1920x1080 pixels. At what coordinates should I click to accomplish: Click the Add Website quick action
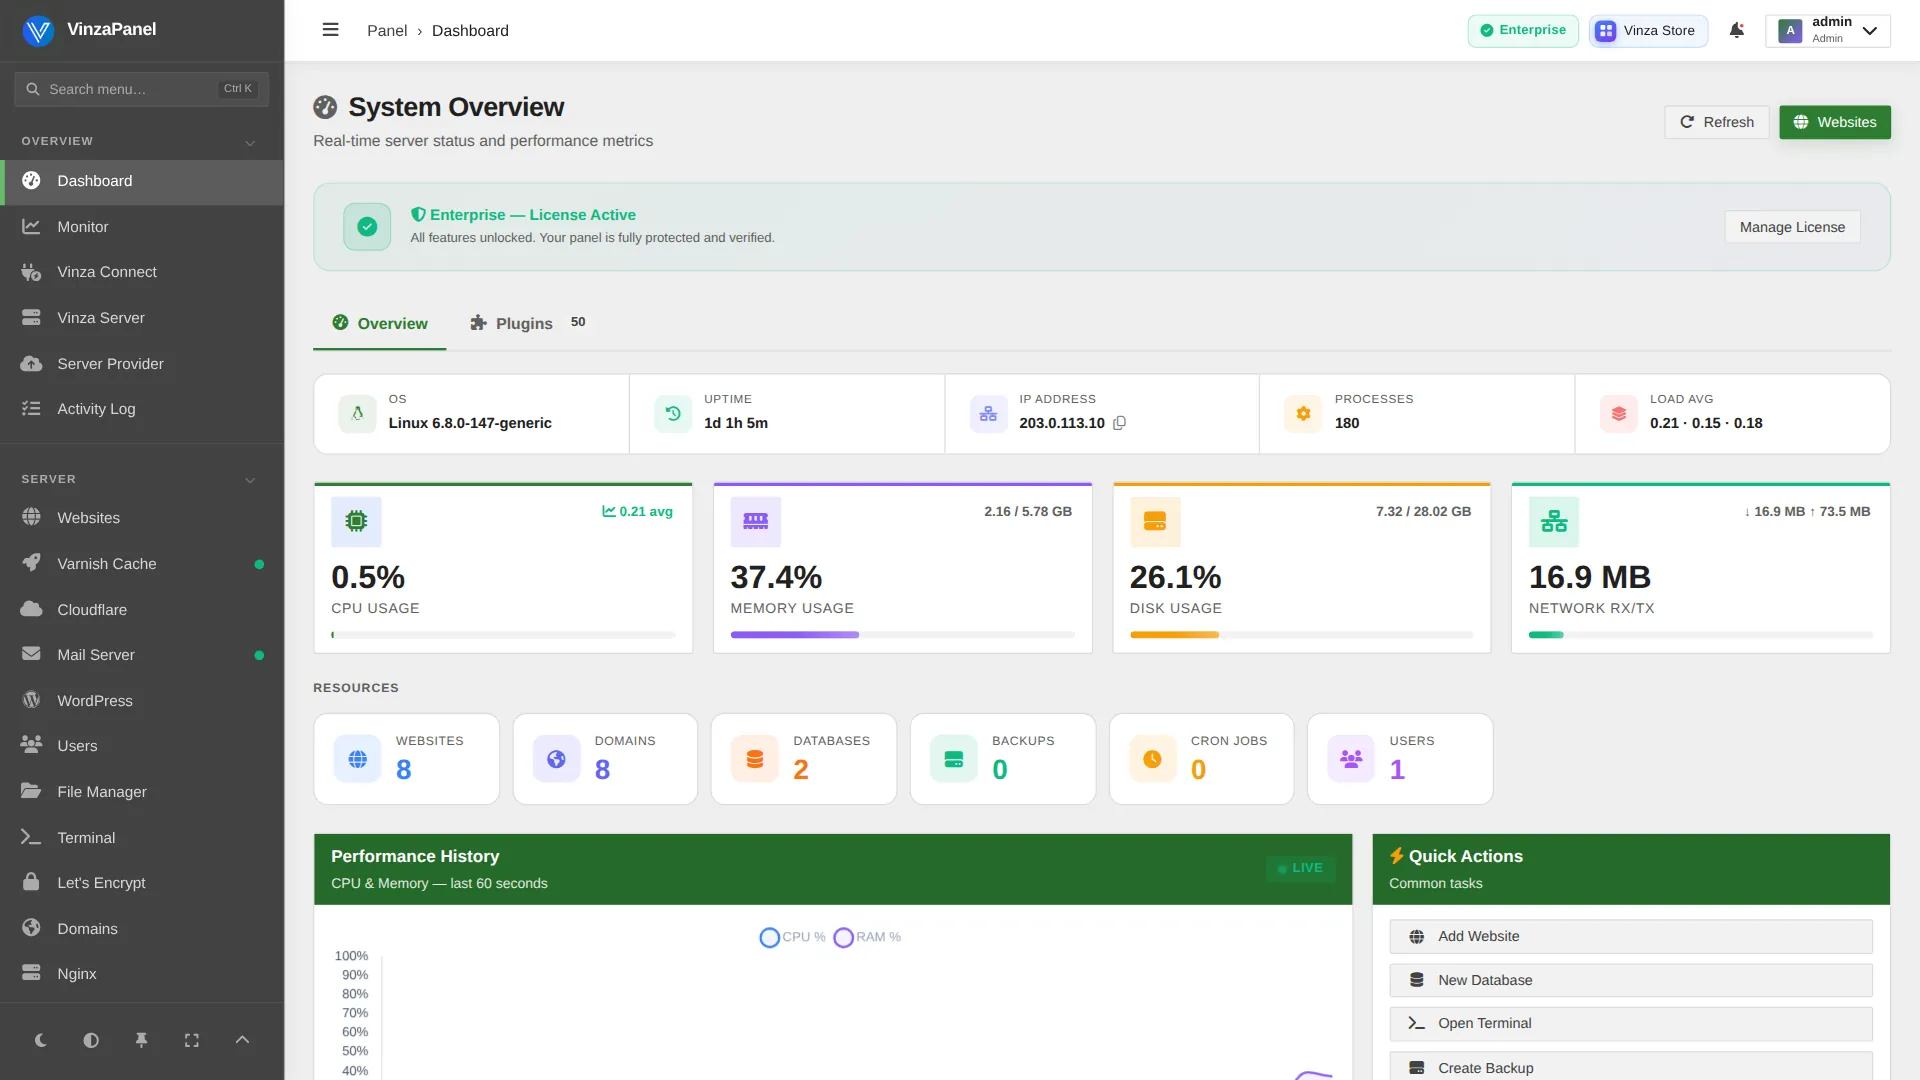(1630, 936)
